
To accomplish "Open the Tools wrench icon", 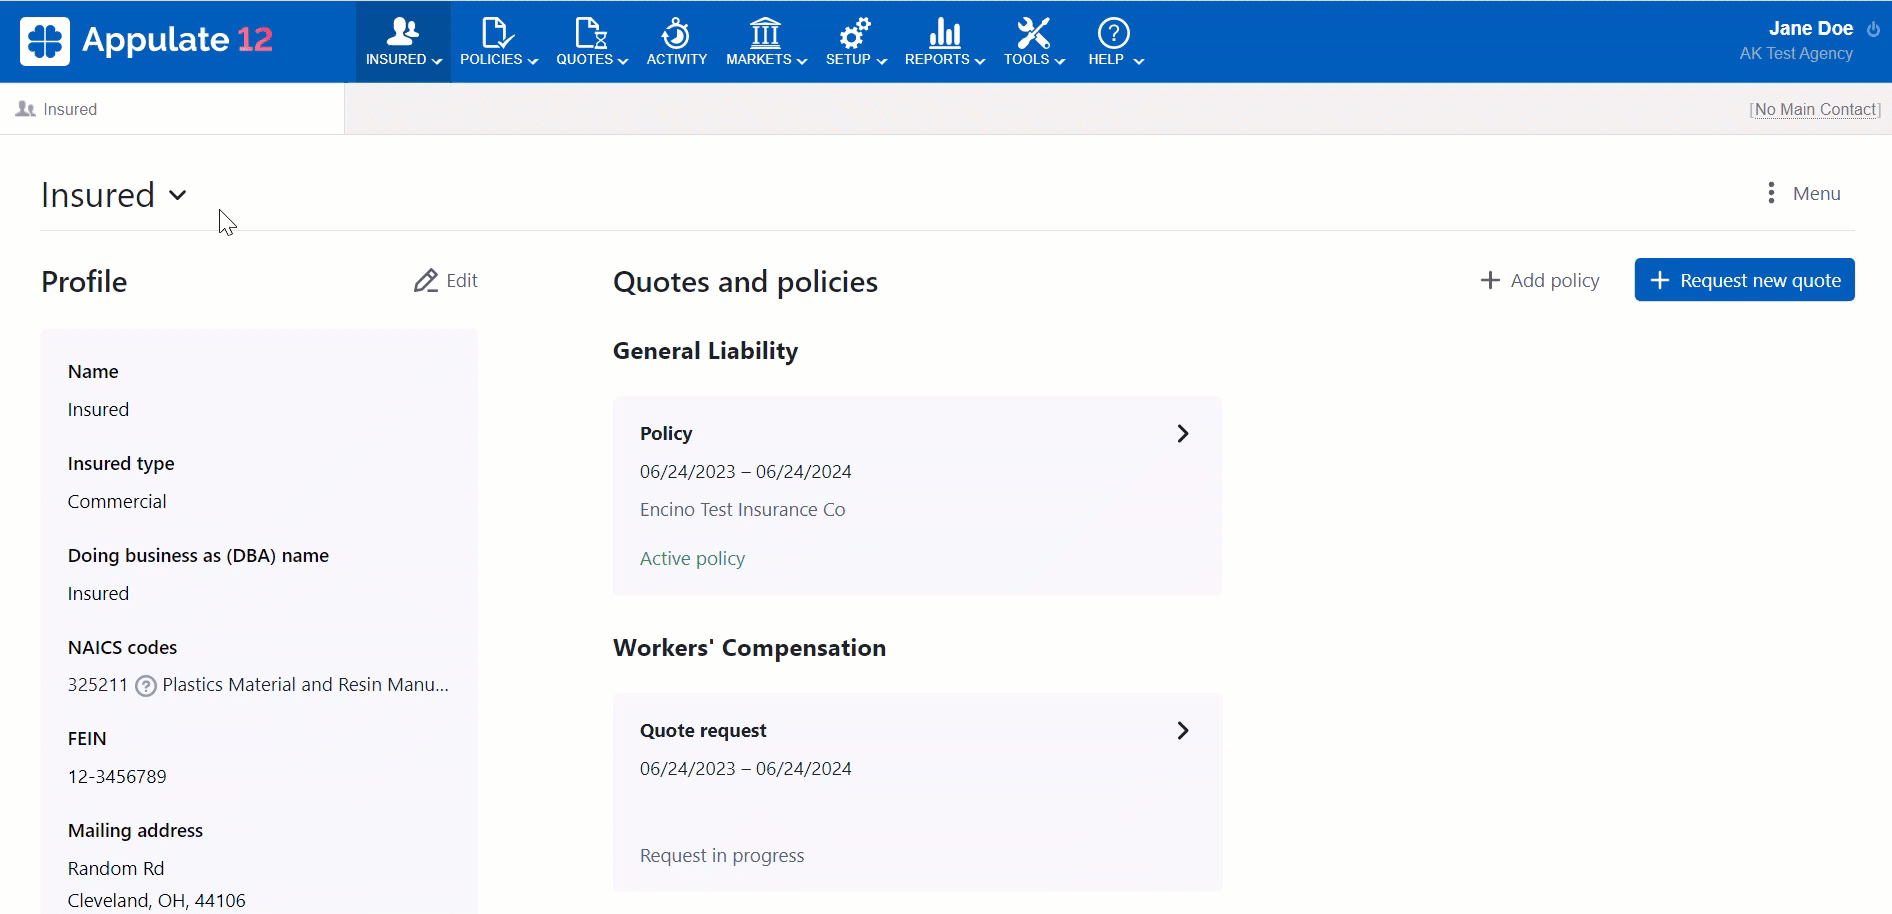I will point(1033,33).
